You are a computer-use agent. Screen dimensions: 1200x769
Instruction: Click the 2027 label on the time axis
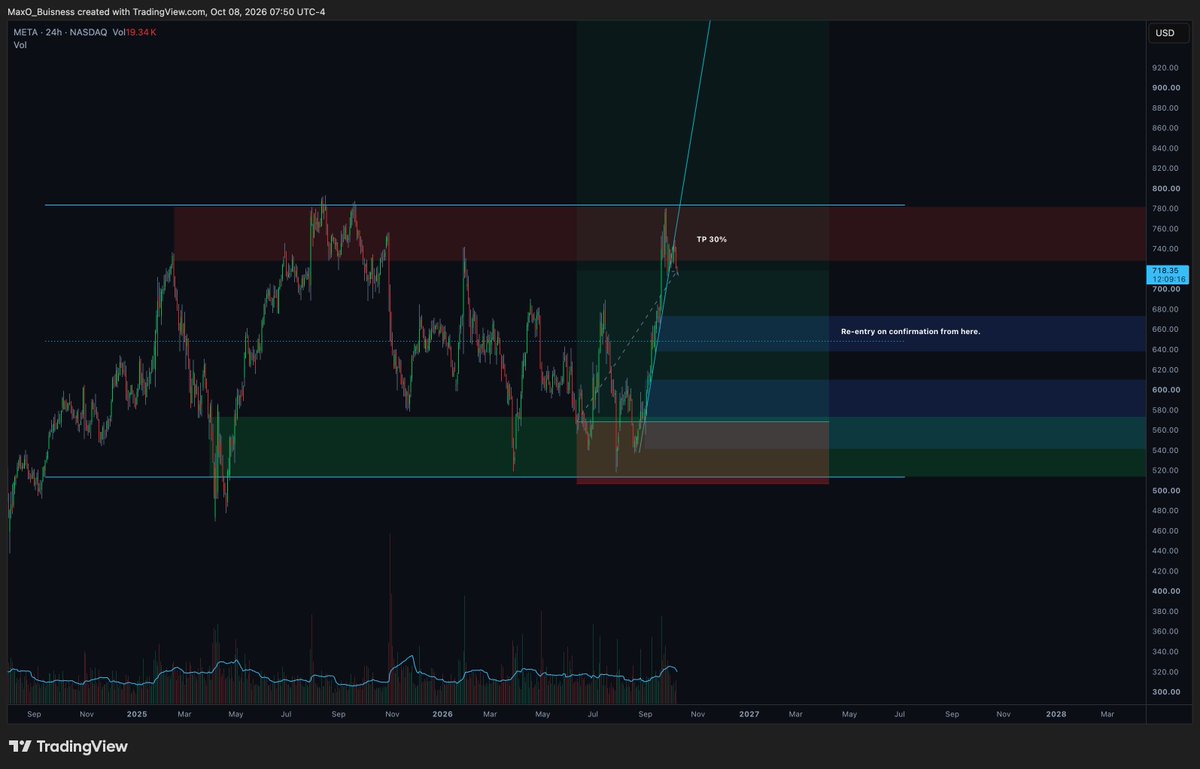749,715
